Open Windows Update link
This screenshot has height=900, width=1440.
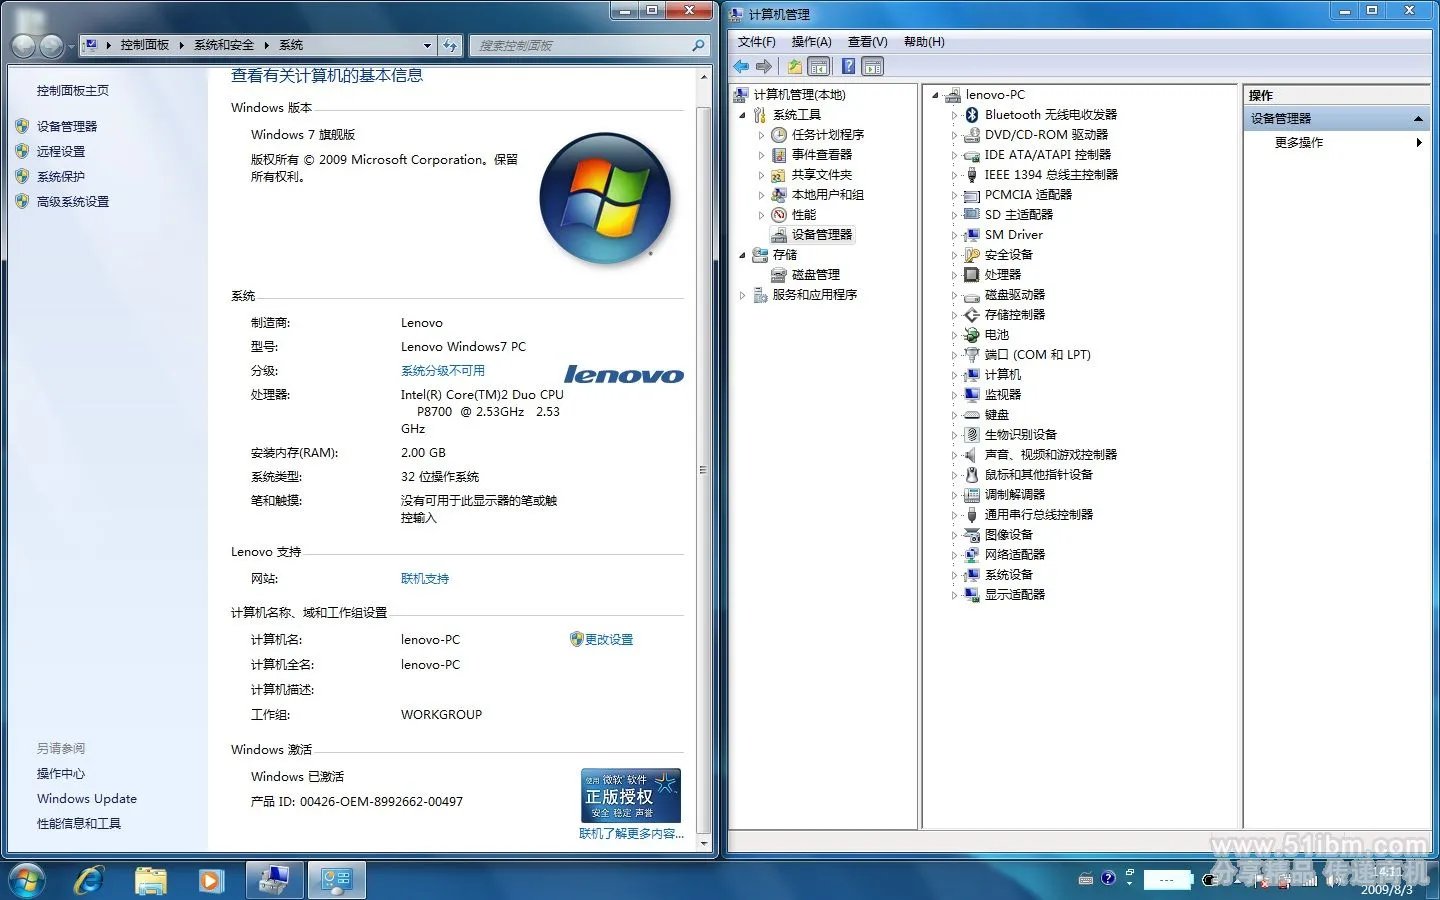point(87,798)
